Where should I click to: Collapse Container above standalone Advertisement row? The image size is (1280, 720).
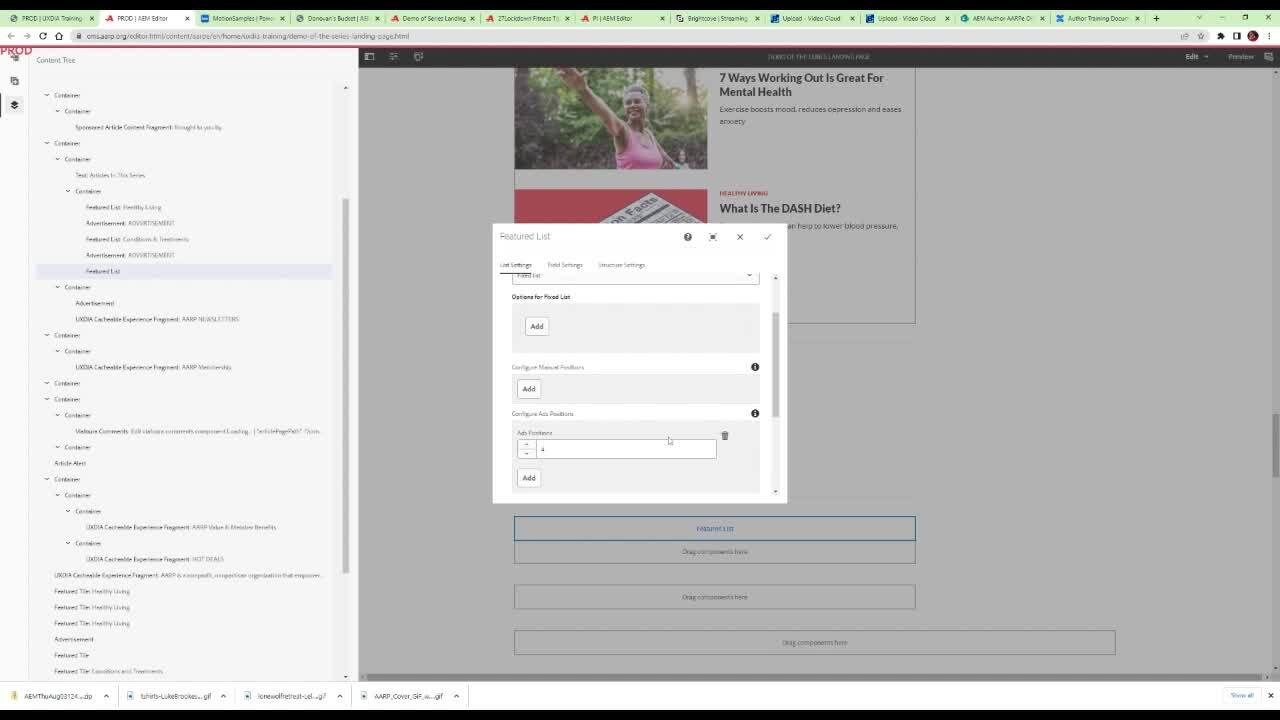coord(58,287)
